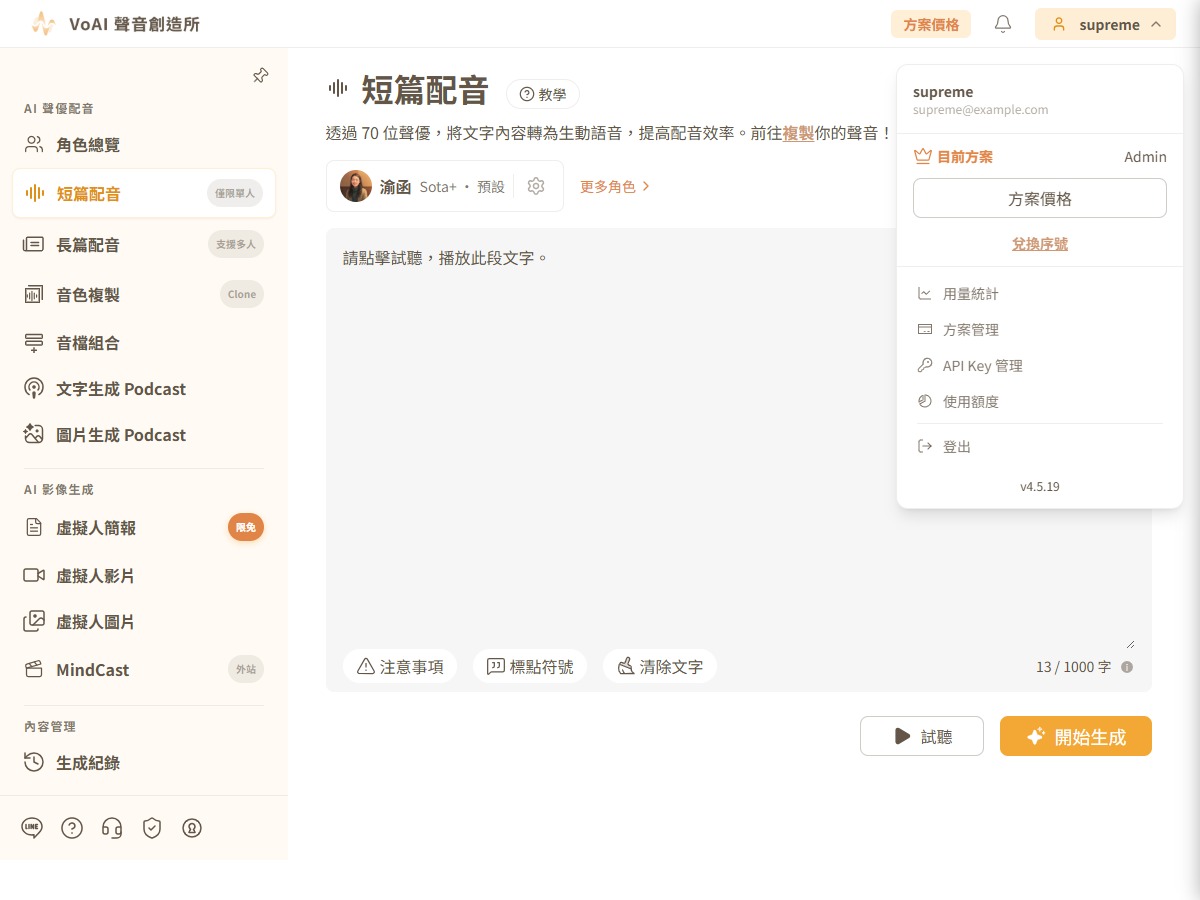Open the help question mark icon
This screenshot has height=900, width=1200.
click(x=72, y=827)
